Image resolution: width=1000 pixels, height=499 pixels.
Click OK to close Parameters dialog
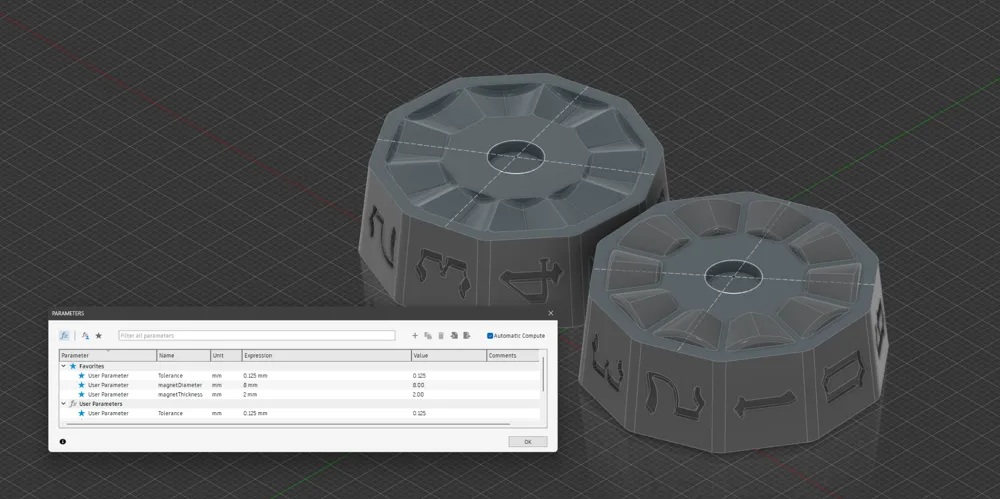tap(527, 441)
